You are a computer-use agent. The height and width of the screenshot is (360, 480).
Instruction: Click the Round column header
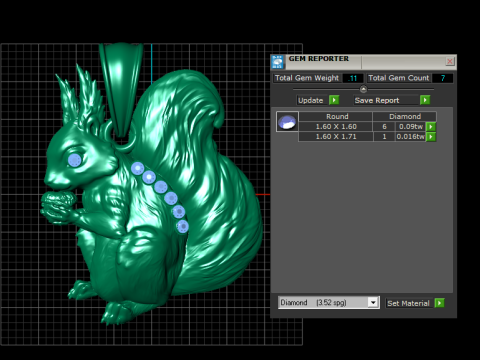(x=336, y=116)
